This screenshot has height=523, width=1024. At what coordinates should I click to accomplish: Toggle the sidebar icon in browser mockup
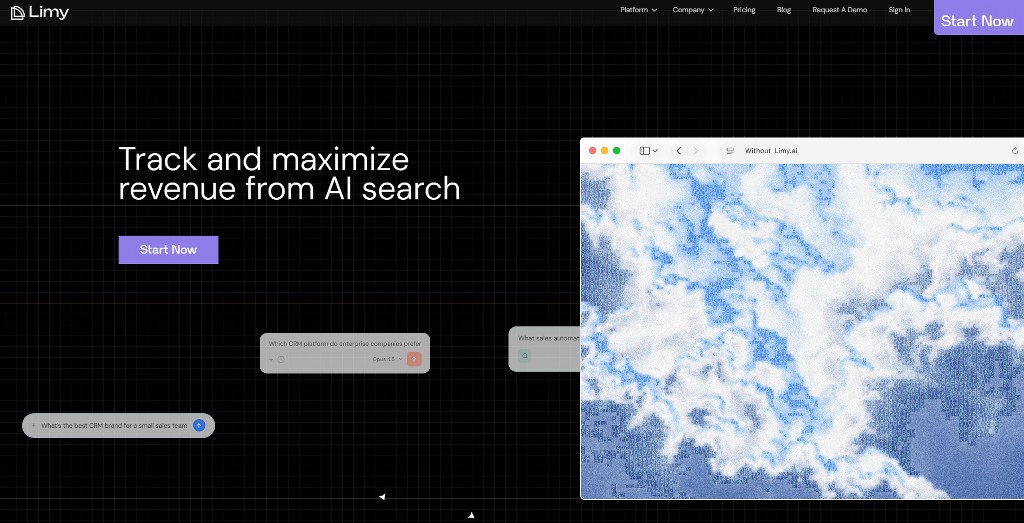(x=645, y=151)
